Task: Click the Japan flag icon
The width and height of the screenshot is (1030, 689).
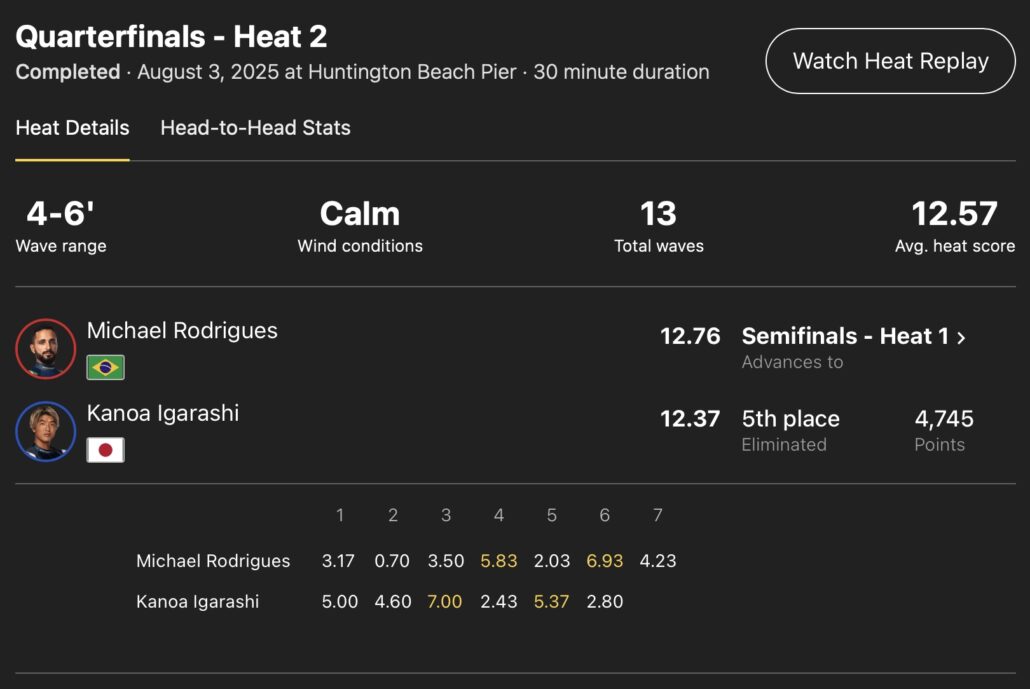Action: coord(105,450)
